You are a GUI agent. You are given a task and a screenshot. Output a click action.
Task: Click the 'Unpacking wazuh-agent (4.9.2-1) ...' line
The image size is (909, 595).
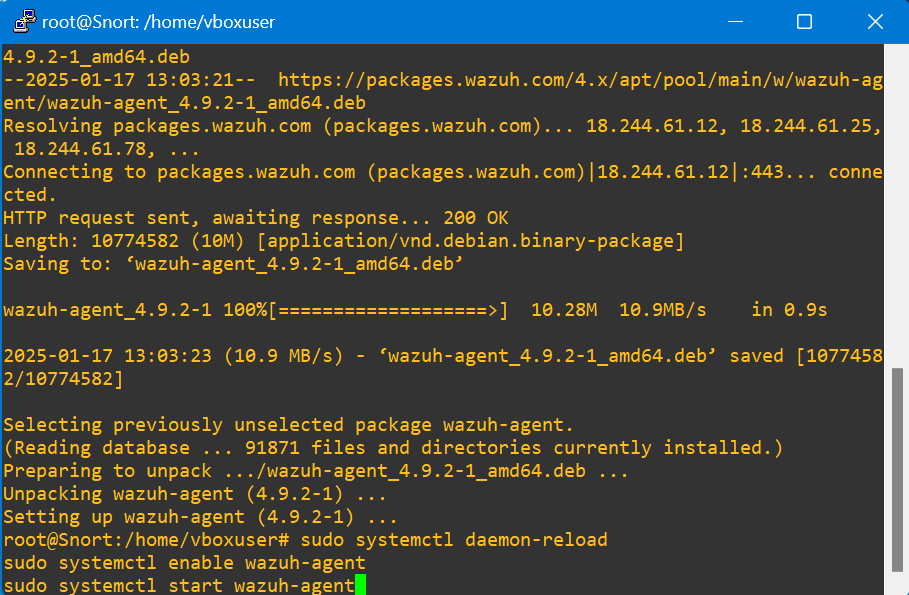click(195, 494)
